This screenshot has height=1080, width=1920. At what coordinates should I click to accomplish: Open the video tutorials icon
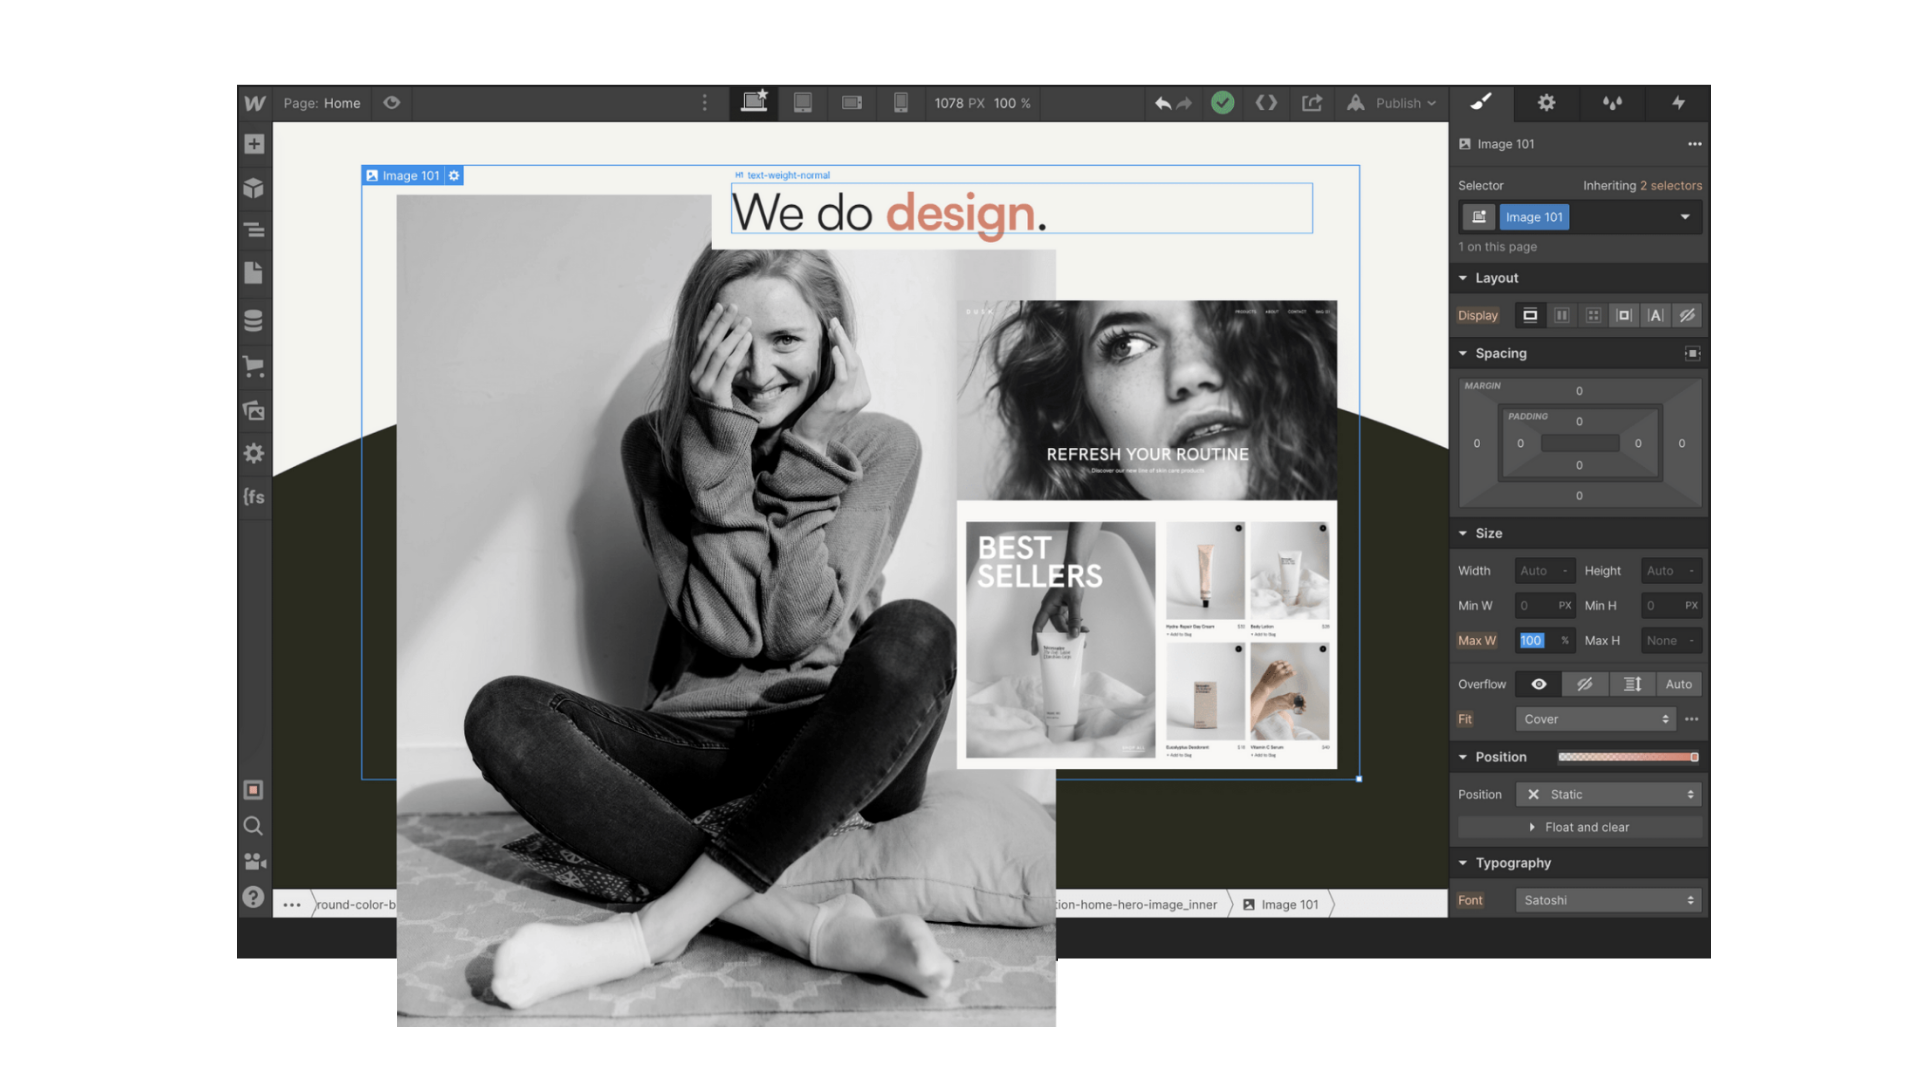(x=254, y=861)
